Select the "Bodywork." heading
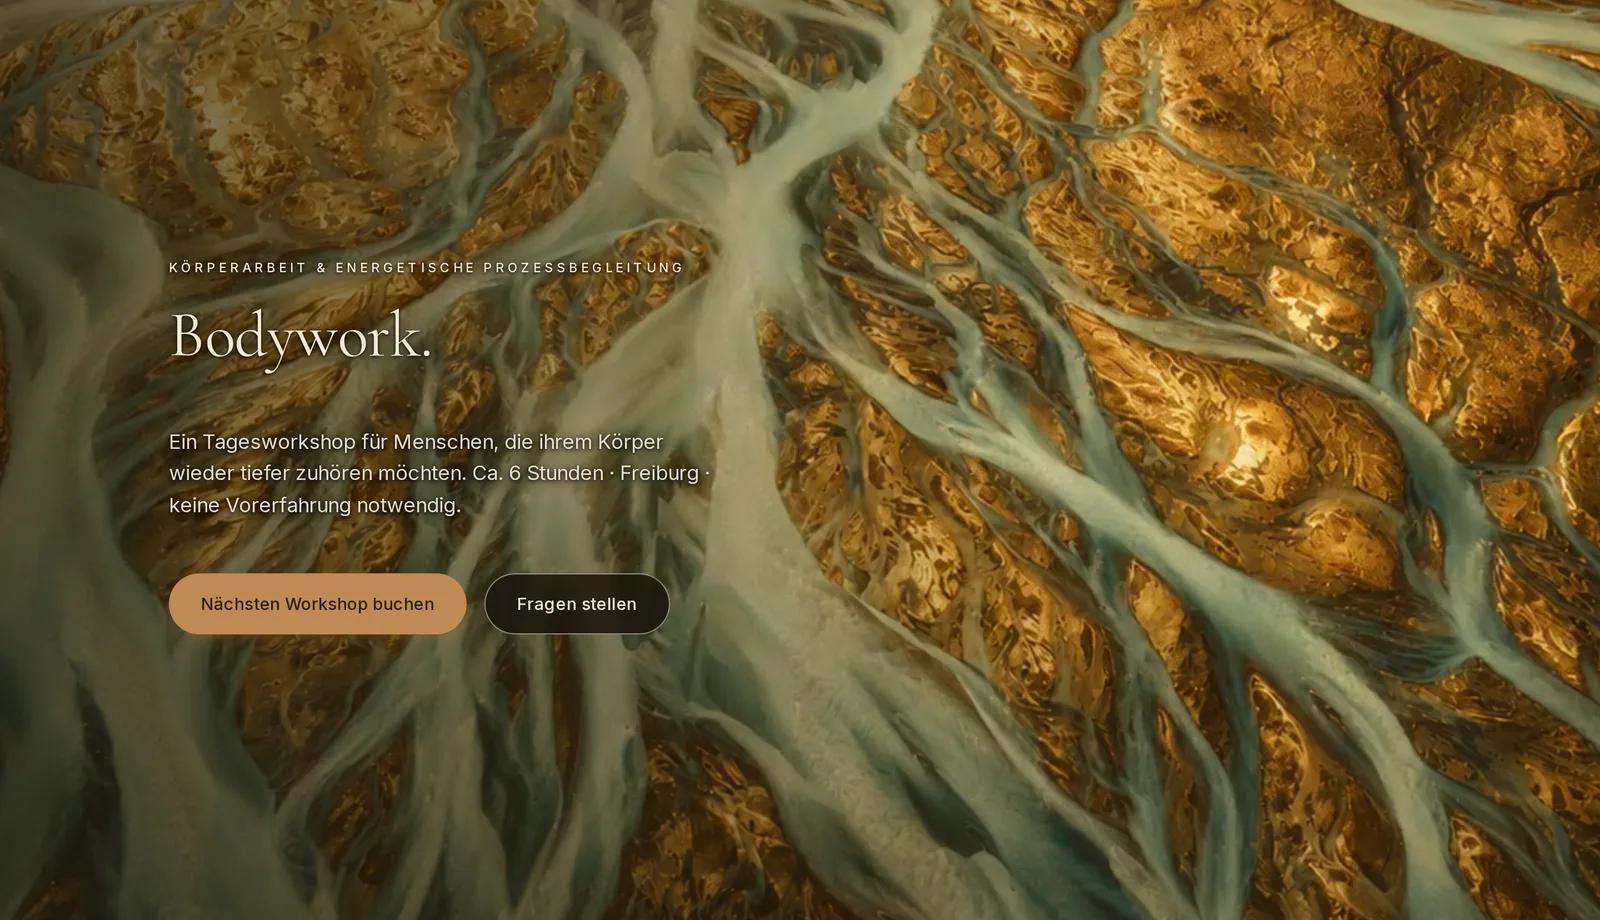Viewport: 1600px width, 920px height. [301, 336]
